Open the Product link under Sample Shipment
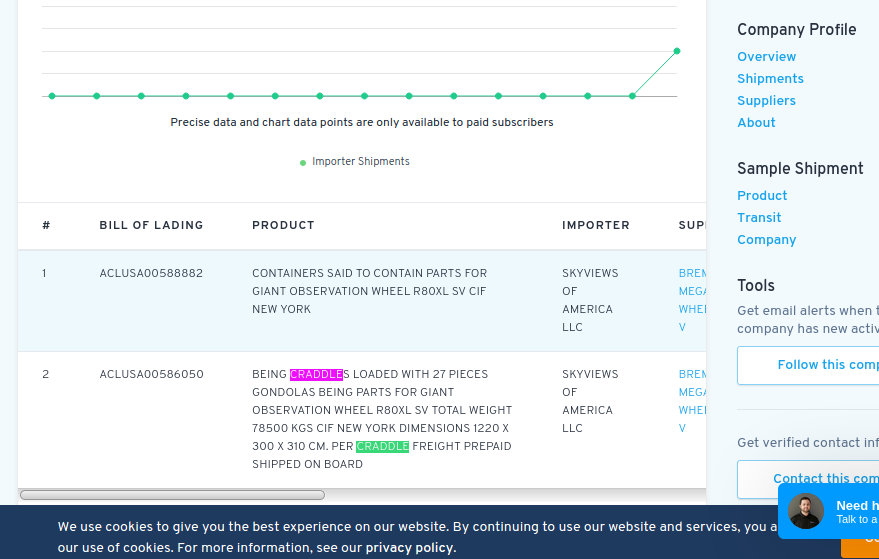879x559 pixels. click(762, 196)
